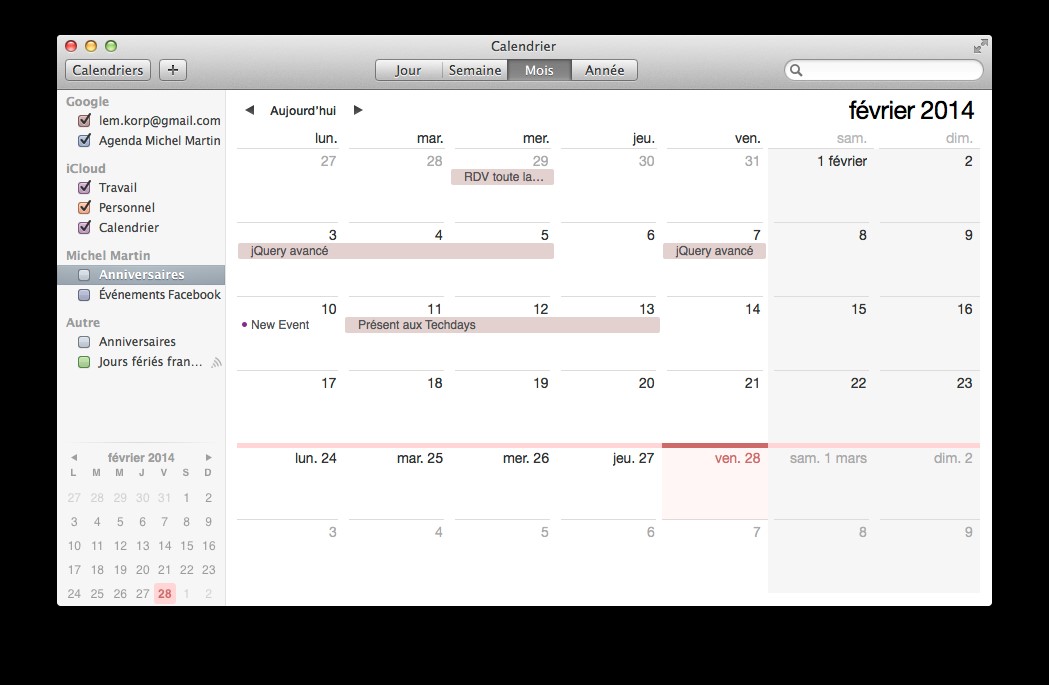Switch to Semaine view
This screenshot has height=685, width=1049.
click(x=474, y=70)
